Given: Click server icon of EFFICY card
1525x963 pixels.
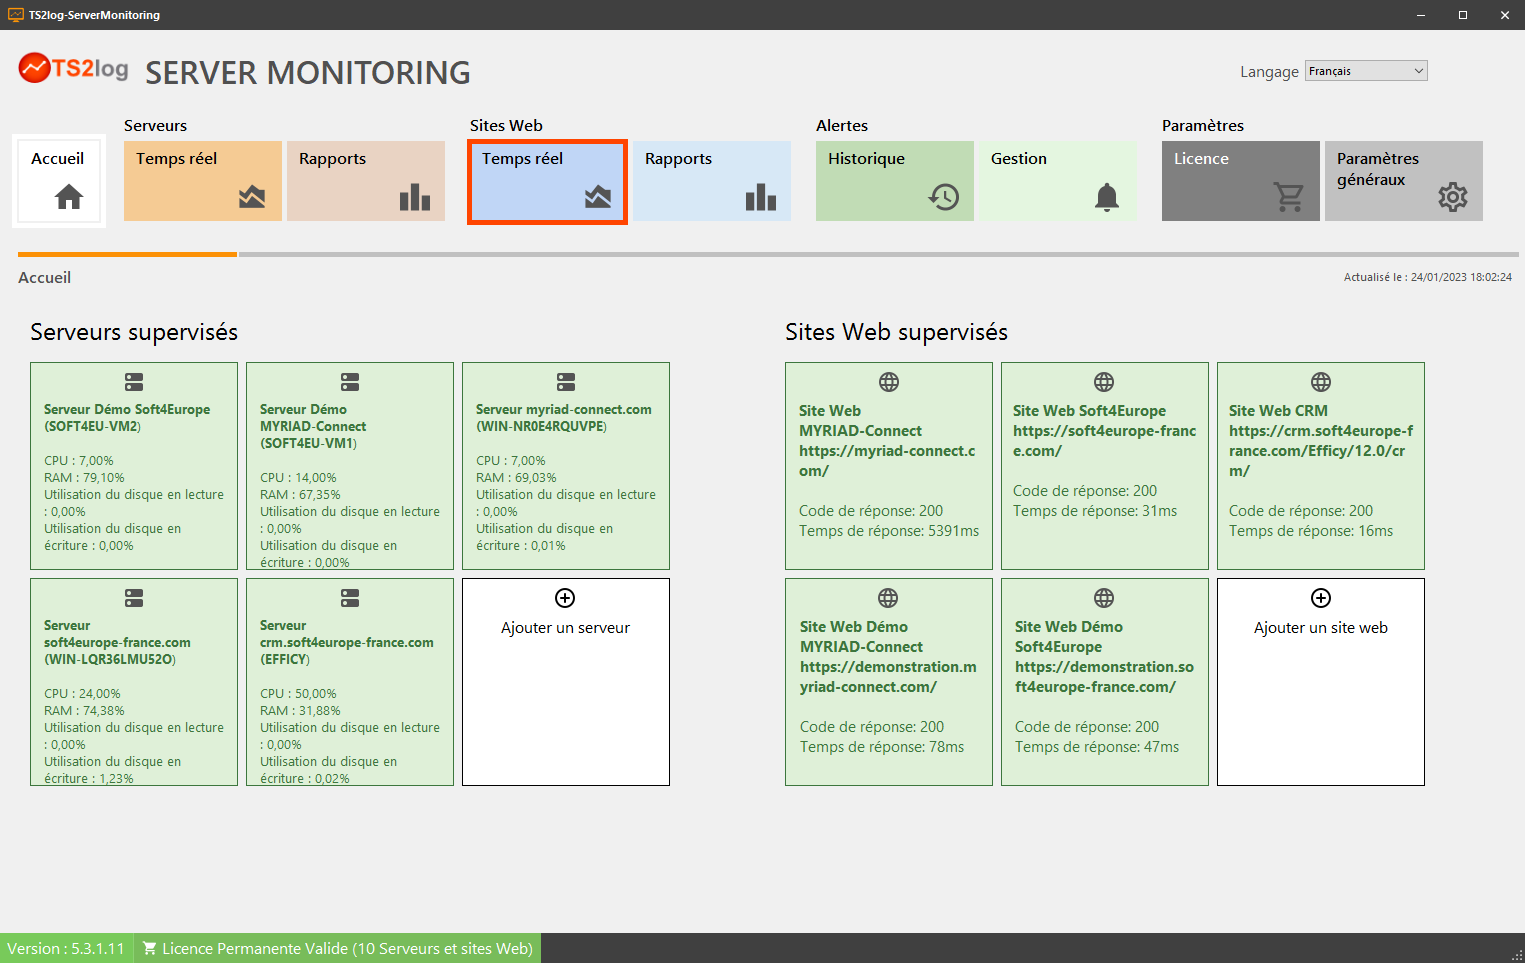Looking at the screenshot, I should click(x=350, y=598).
